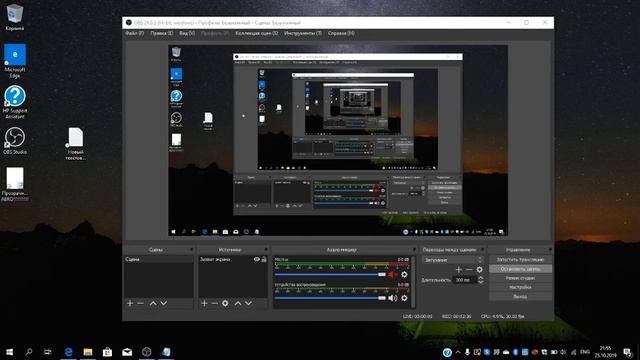
Task: Open the Recycle Bin desktop icon
Action: pyautogui.click(x=15, y=17)
